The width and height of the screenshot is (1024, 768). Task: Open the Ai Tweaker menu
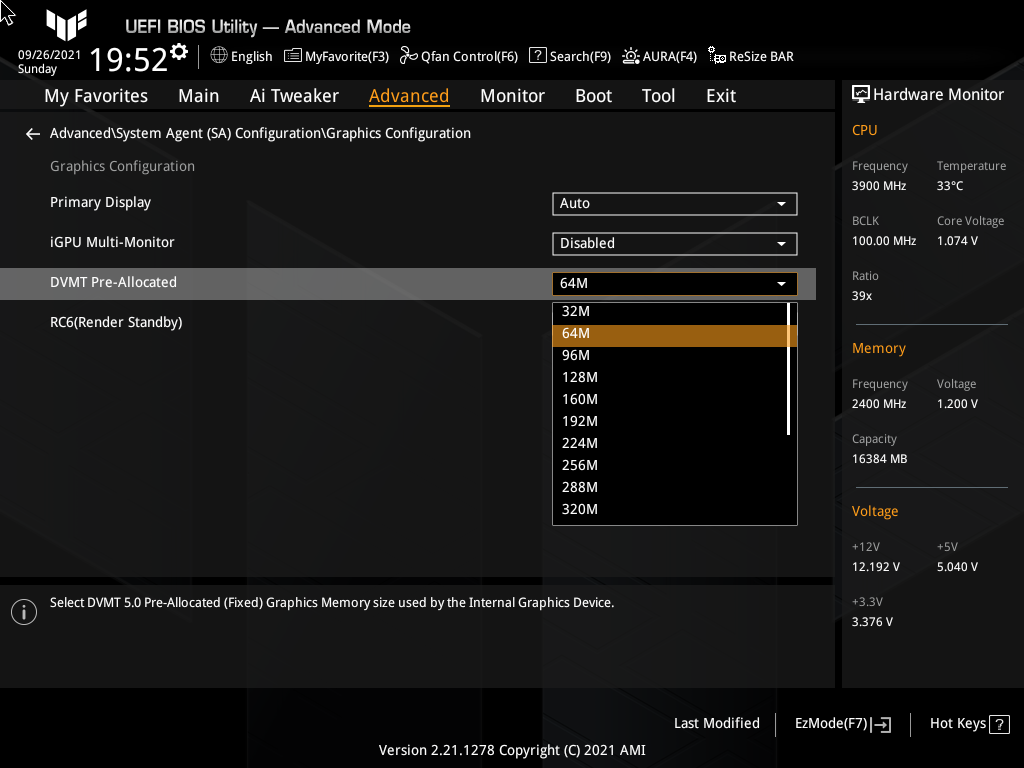tap(294, 95)
